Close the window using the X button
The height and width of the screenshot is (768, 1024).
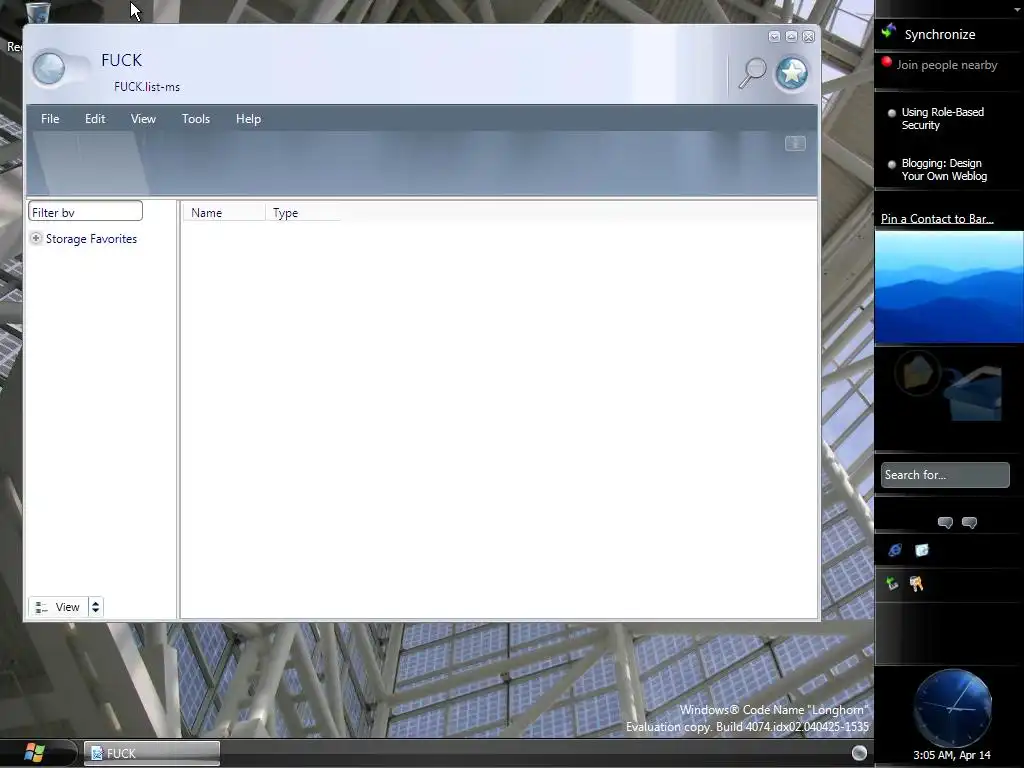(x=808, y=37)
